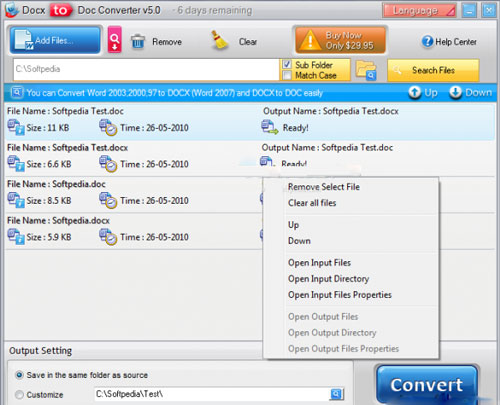This screenshot has height=405, width=500.
Task: Select the Softpedia.doc file name
Action: [x=56, y=184]
